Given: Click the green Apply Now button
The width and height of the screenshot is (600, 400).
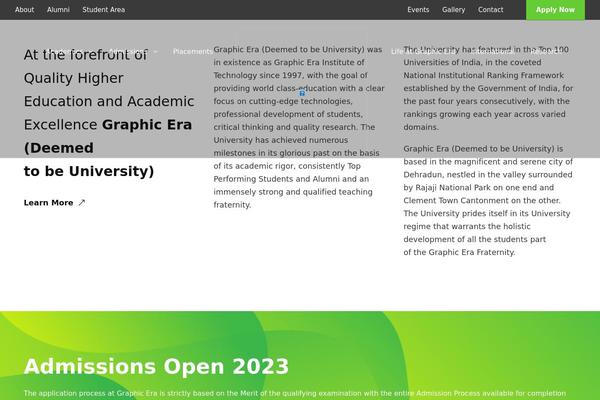Looking at the screenshot, I should pyautogui.click(x=555, y=10).
